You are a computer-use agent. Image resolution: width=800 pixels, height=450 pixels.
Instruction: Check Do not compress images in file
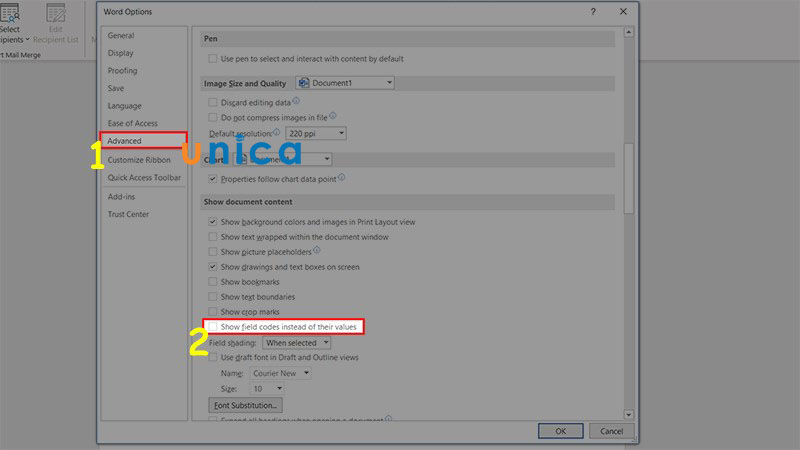[213, 117]
